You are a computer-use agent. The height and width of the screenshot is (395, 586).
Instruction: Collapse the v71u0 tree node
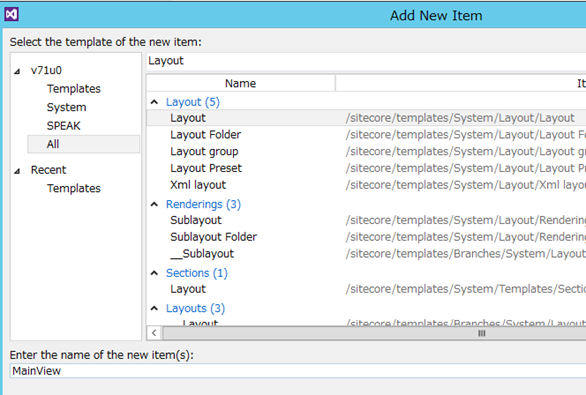(17, 71)
